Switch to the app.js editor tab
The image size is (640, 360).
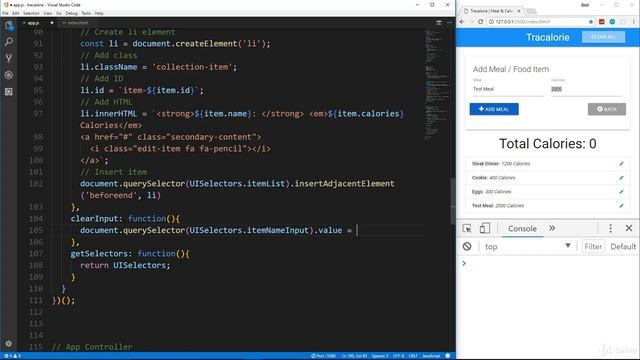[37, 23]
